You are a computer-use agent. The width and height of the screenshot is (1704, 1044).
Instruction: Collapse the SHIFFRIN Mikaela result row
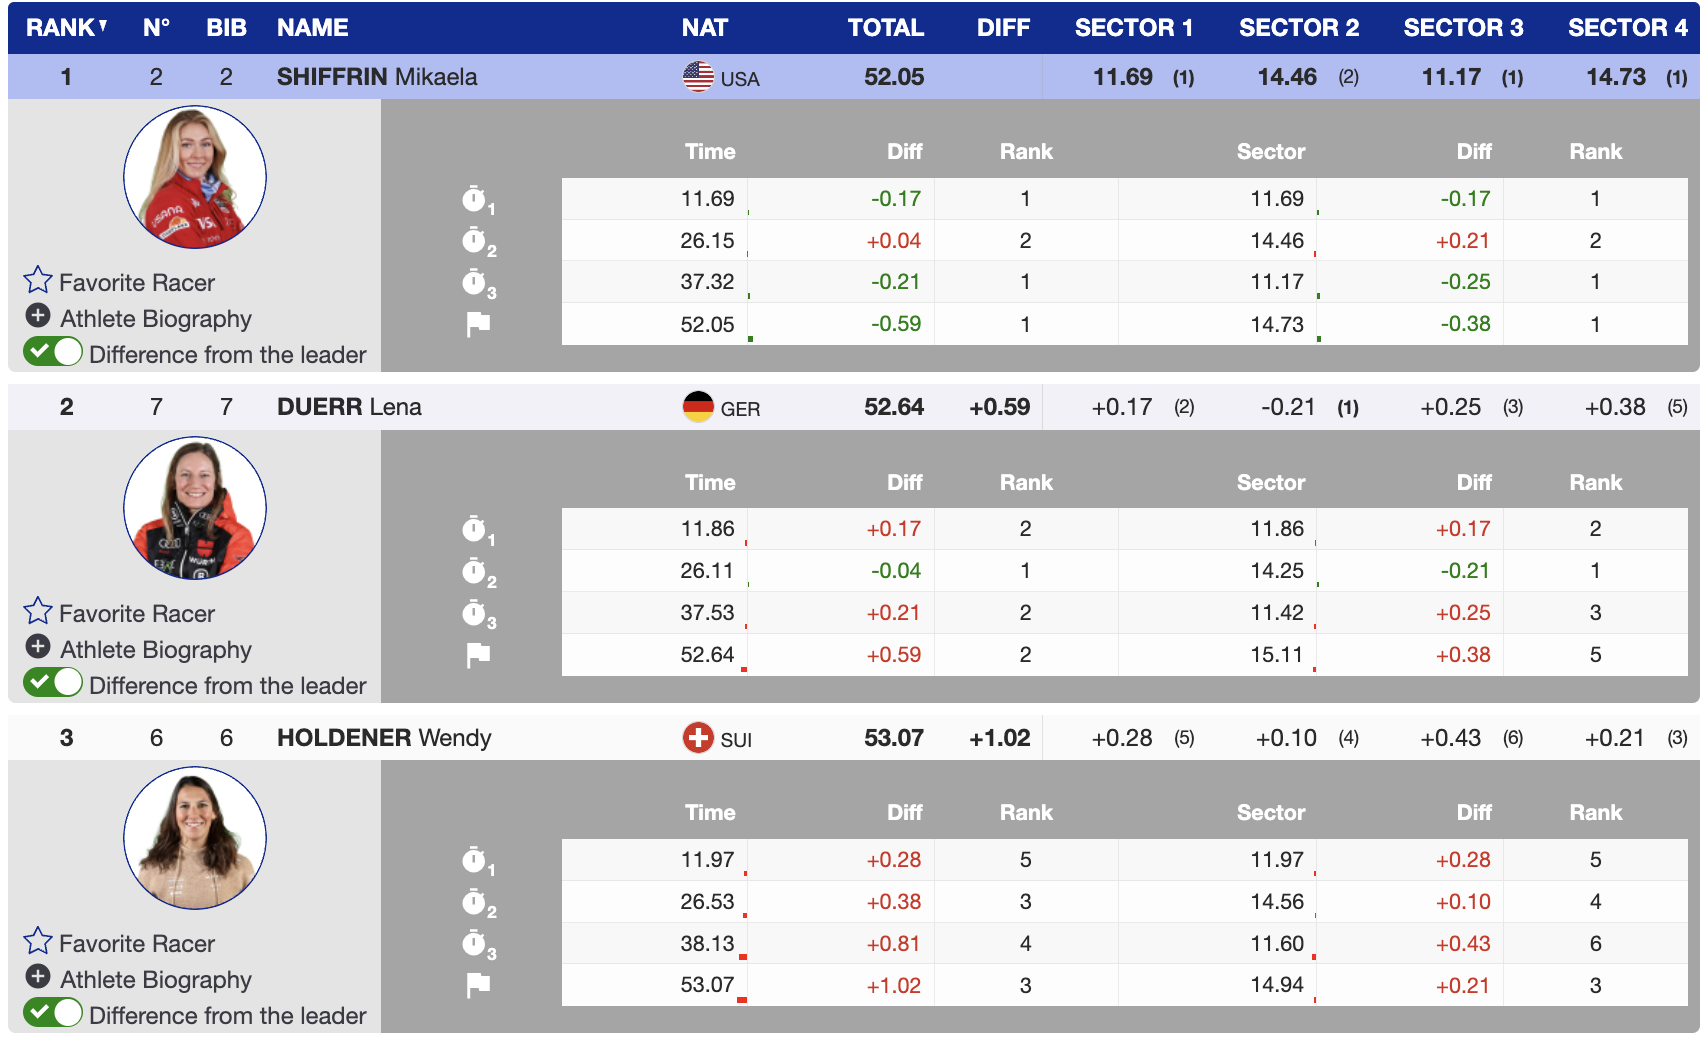click(376, 77)
